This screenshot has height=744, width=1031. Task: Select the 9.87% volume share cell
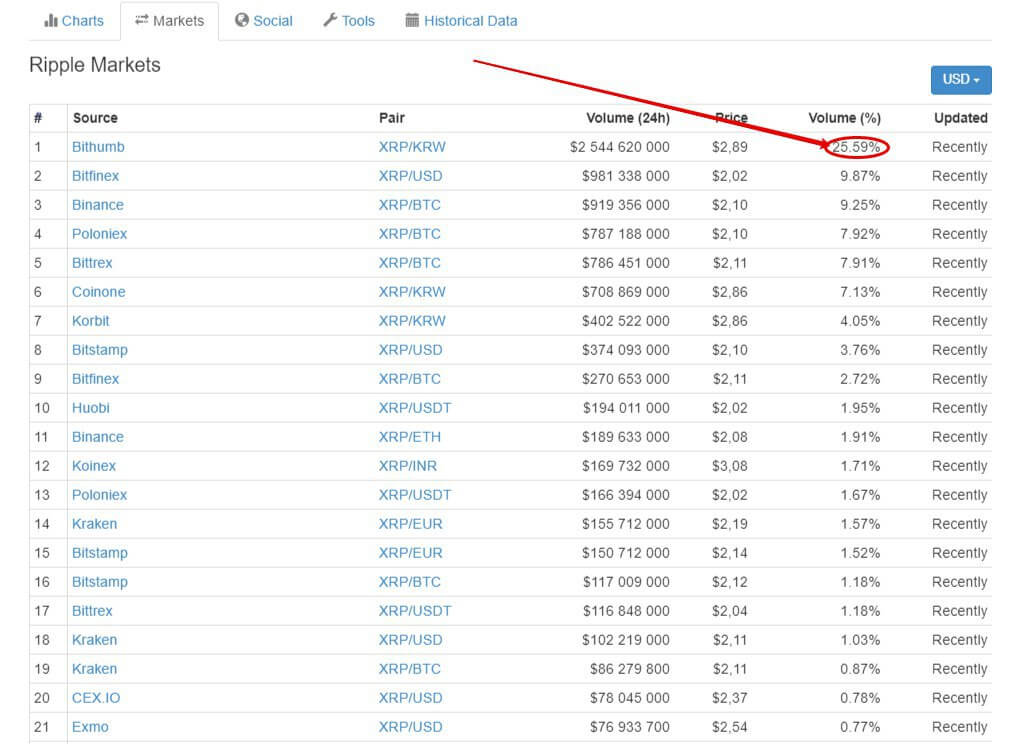pyautogui.click(x=860, y=176)
